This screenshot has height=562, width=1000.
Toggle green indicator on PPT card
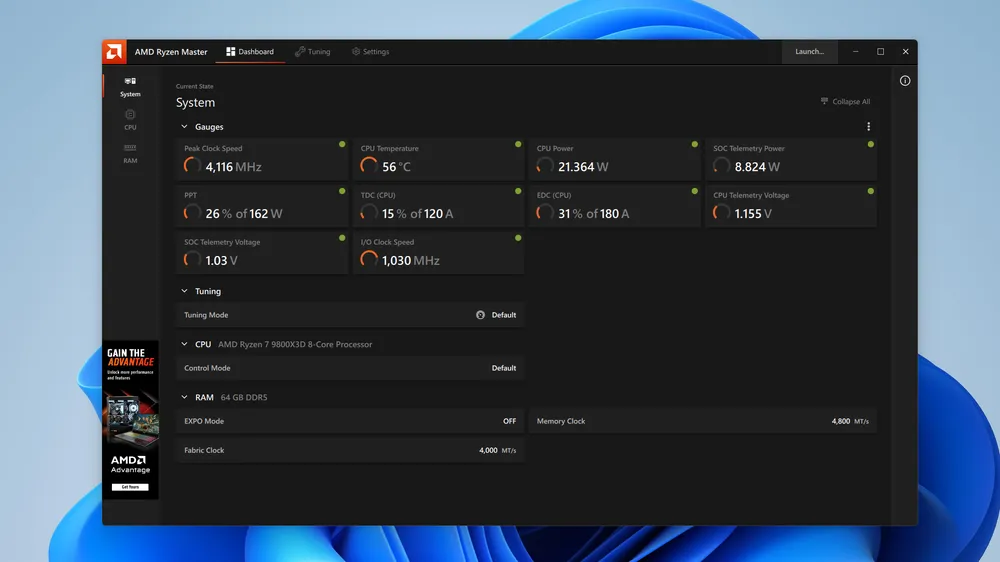click(342, 191)
